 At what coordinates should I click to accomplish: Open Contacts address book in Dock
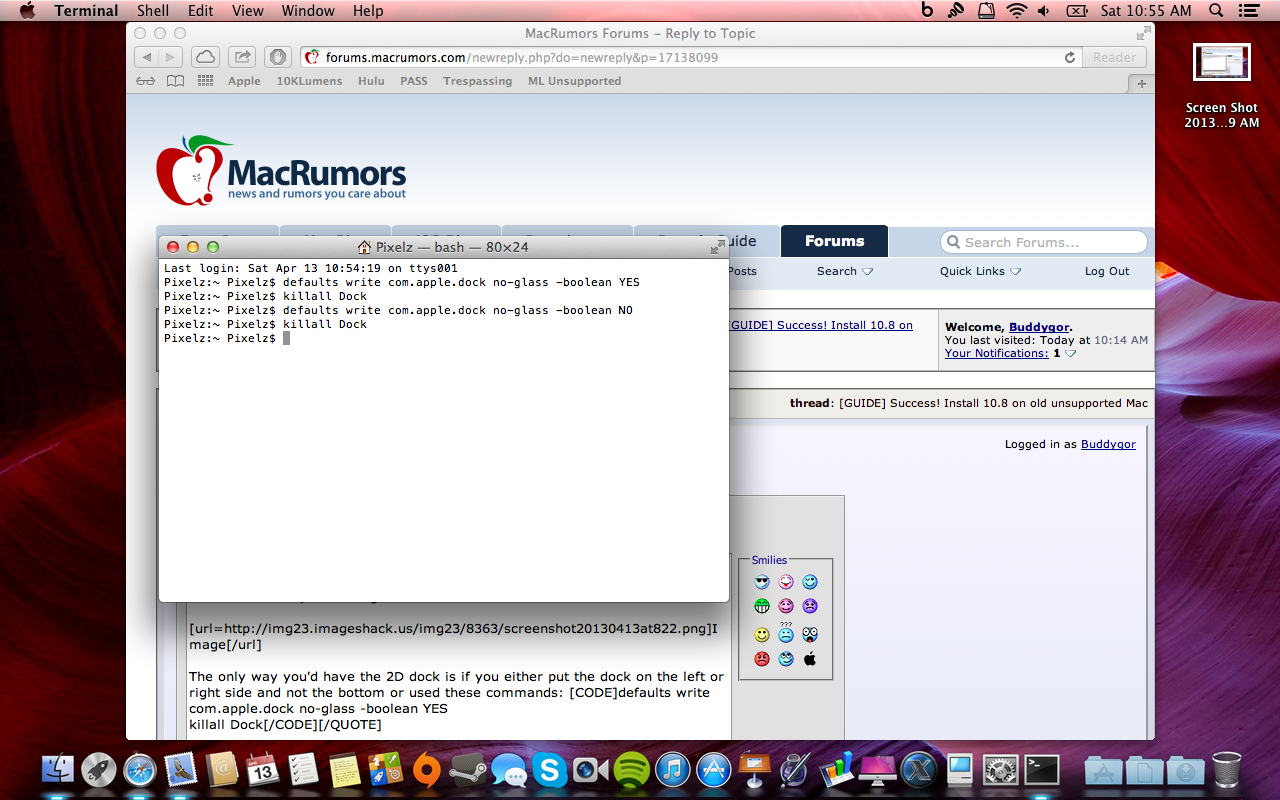pos(222,769)
